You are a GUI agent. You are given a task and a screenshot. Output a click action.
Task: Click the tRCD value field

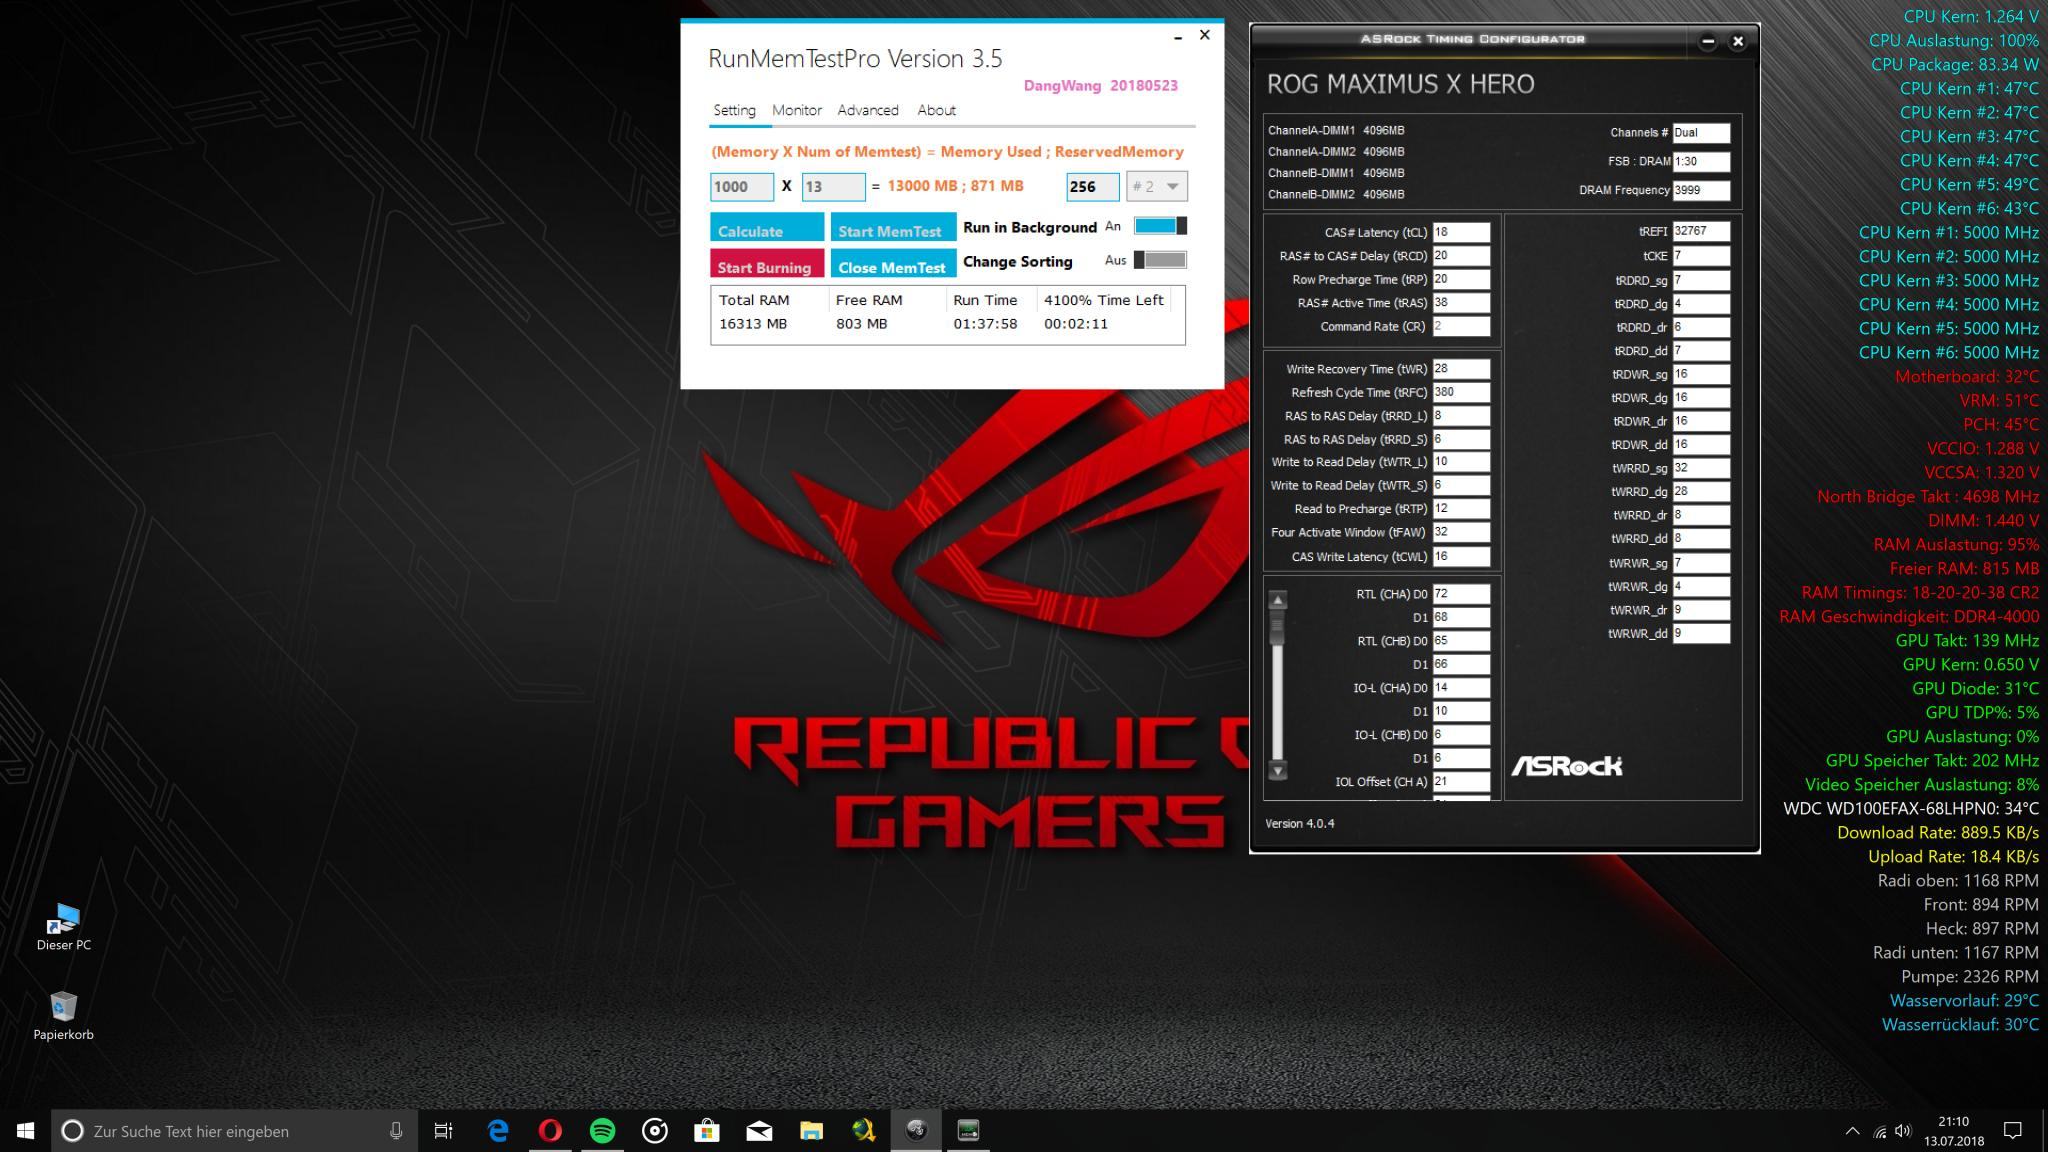pyautogui.click(x=1461, y=256)
